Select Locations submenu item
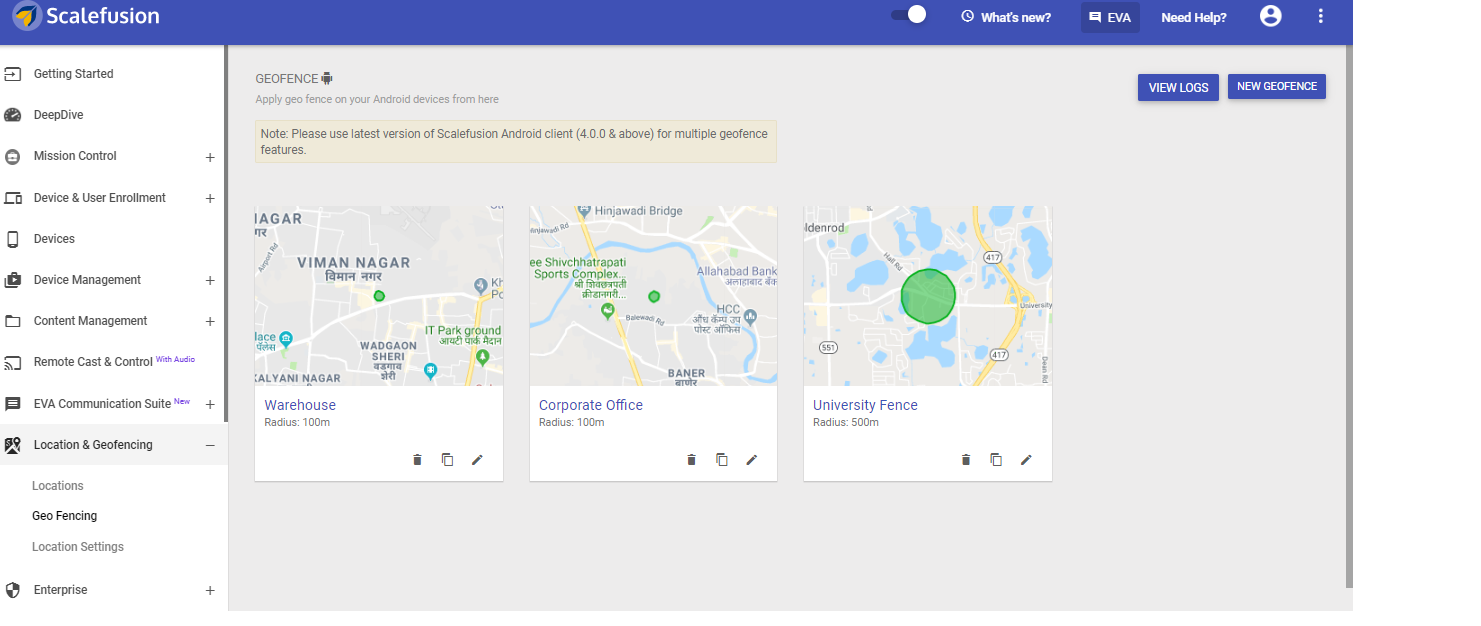This screenshot has height=626, width=1481. pyautogui.click(x=58, y=486)
